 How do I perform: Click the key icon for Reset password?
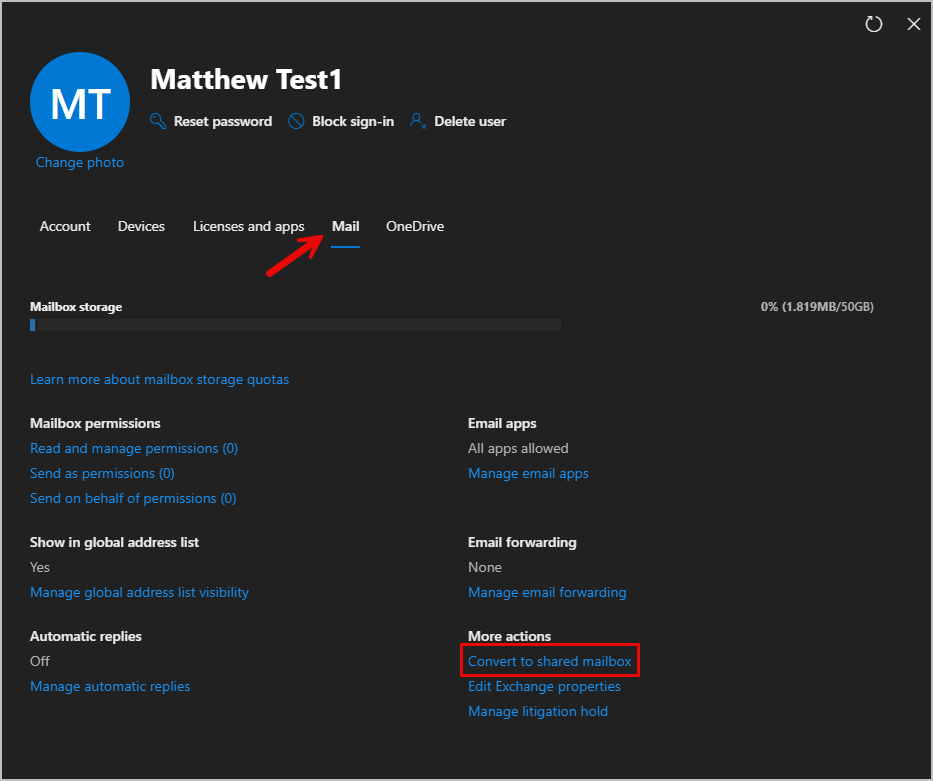pos(158,121)
